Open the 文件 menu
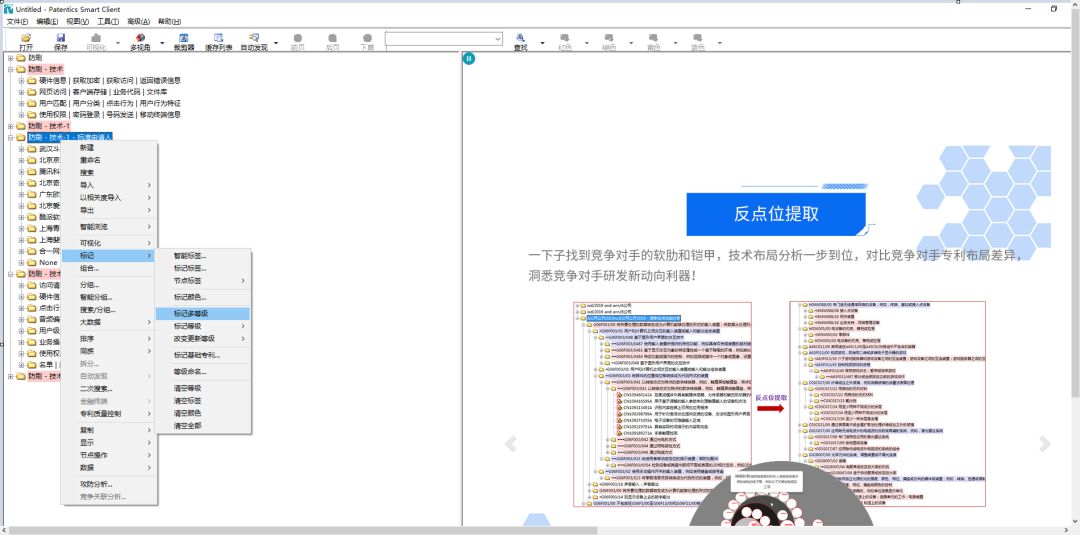This screenshot has width=1080, height=535. (17, 21)
